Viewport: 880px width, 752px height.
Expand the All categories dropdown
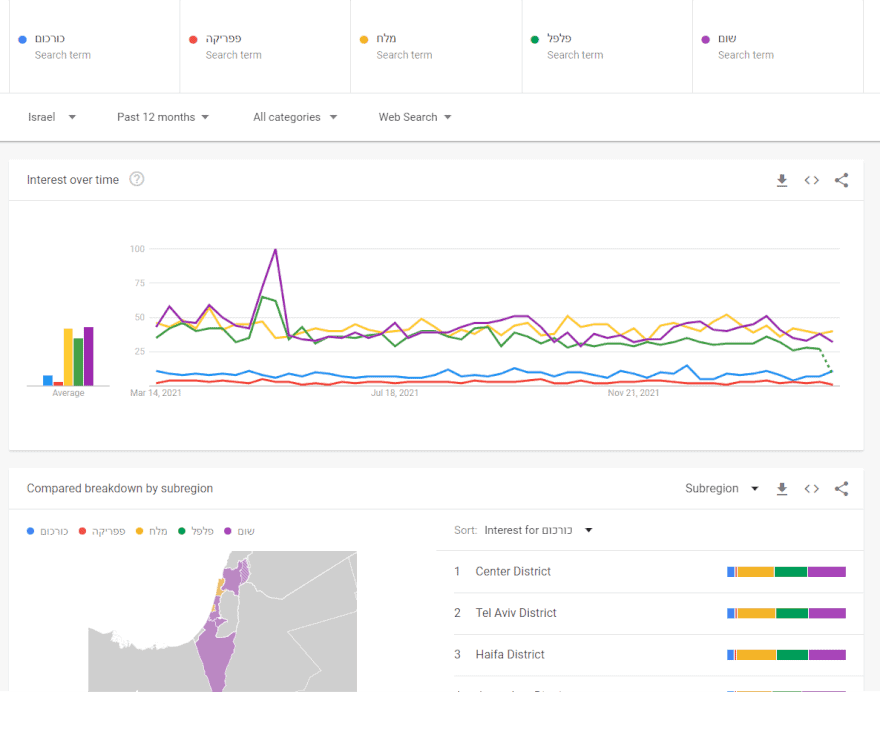295,117
